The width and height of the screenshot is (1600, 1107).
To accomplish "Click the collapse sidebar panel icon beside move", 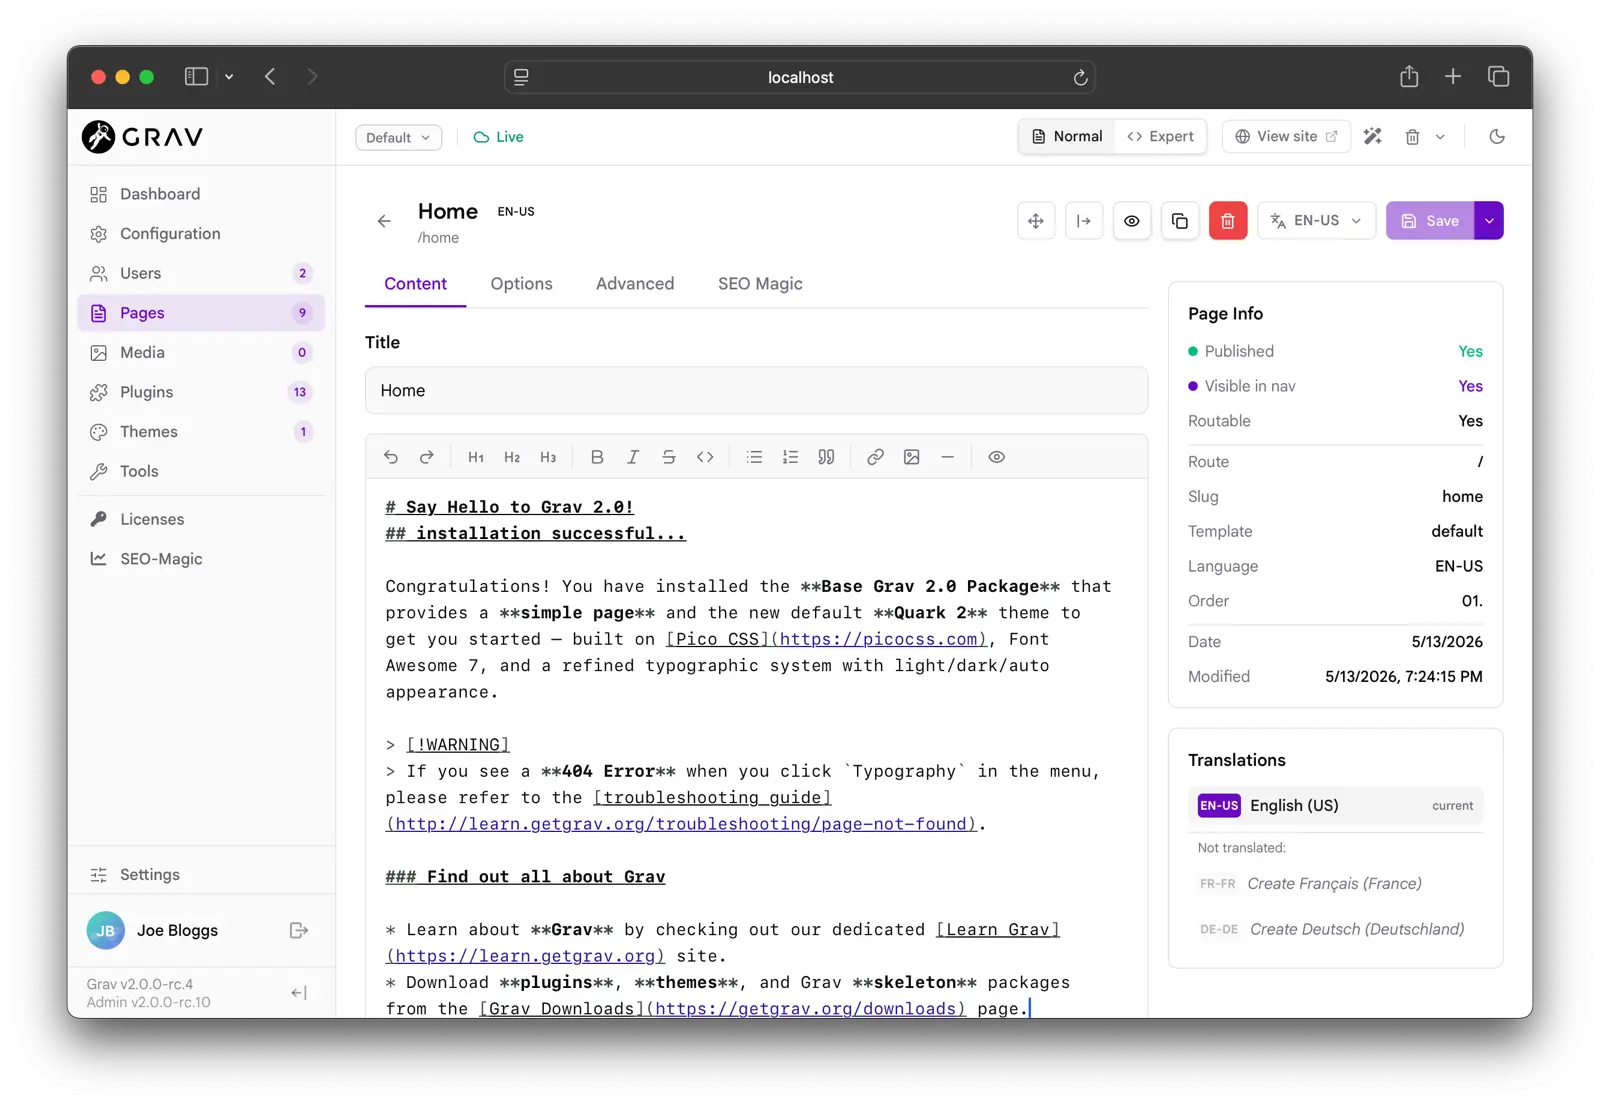I will [1084, 221].
